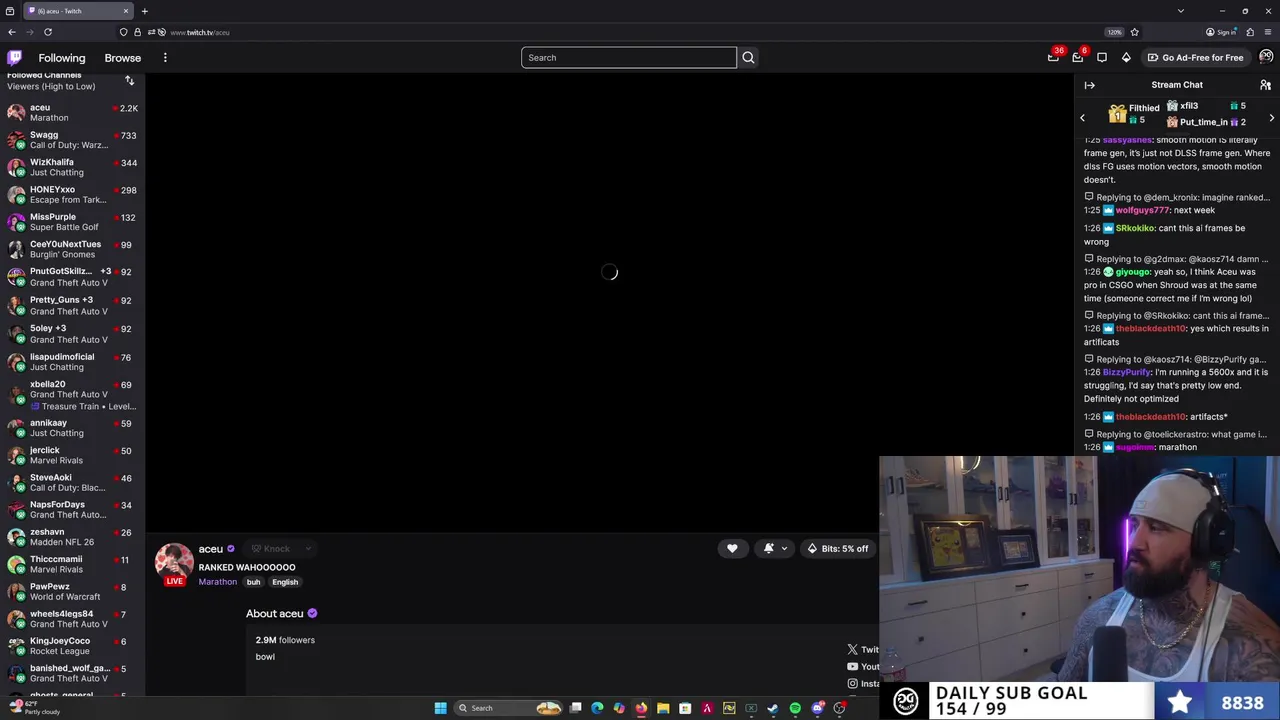
Task: Open WizKhalifa channel in sidebar
Action: tap(72, 167)
